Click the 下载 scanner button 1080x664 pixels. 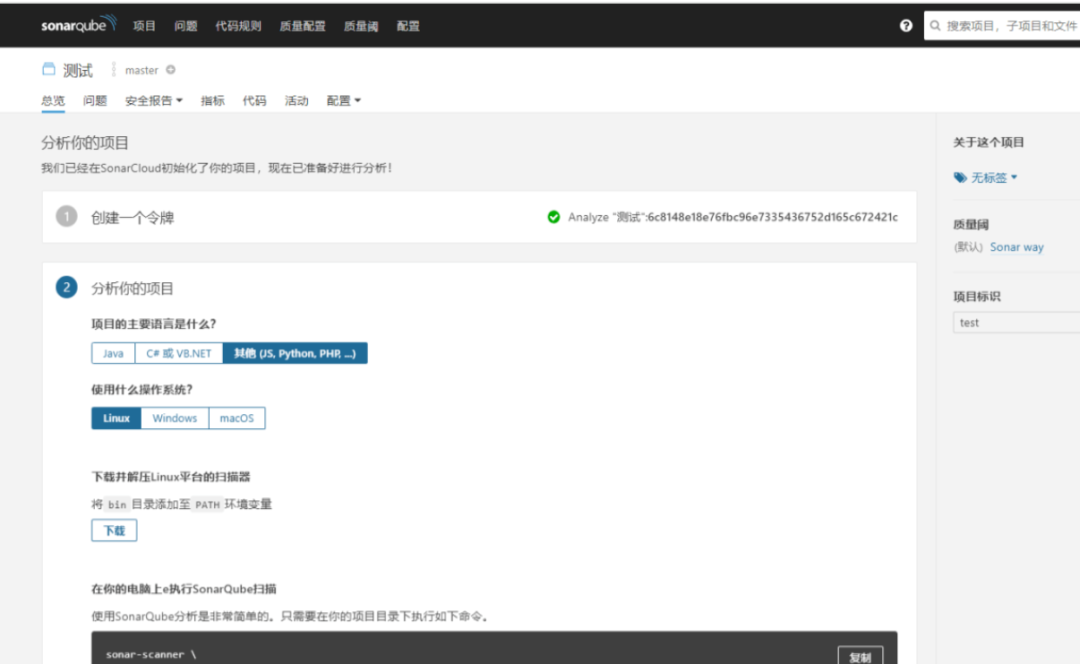tap(114, 530)
